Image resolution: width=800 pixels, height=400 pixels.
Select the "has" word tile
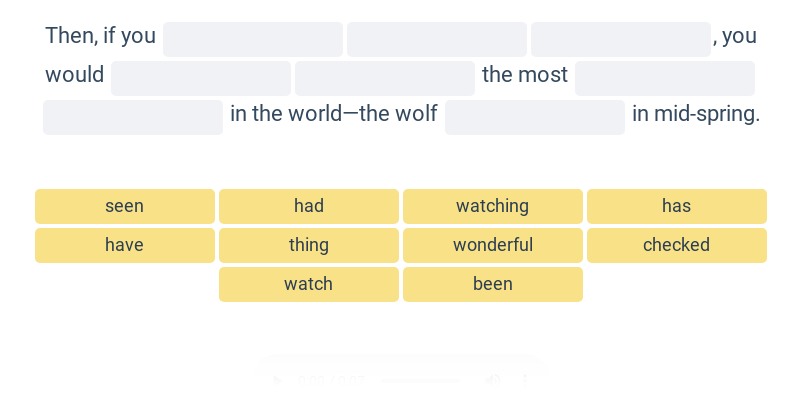coord(677,206)
